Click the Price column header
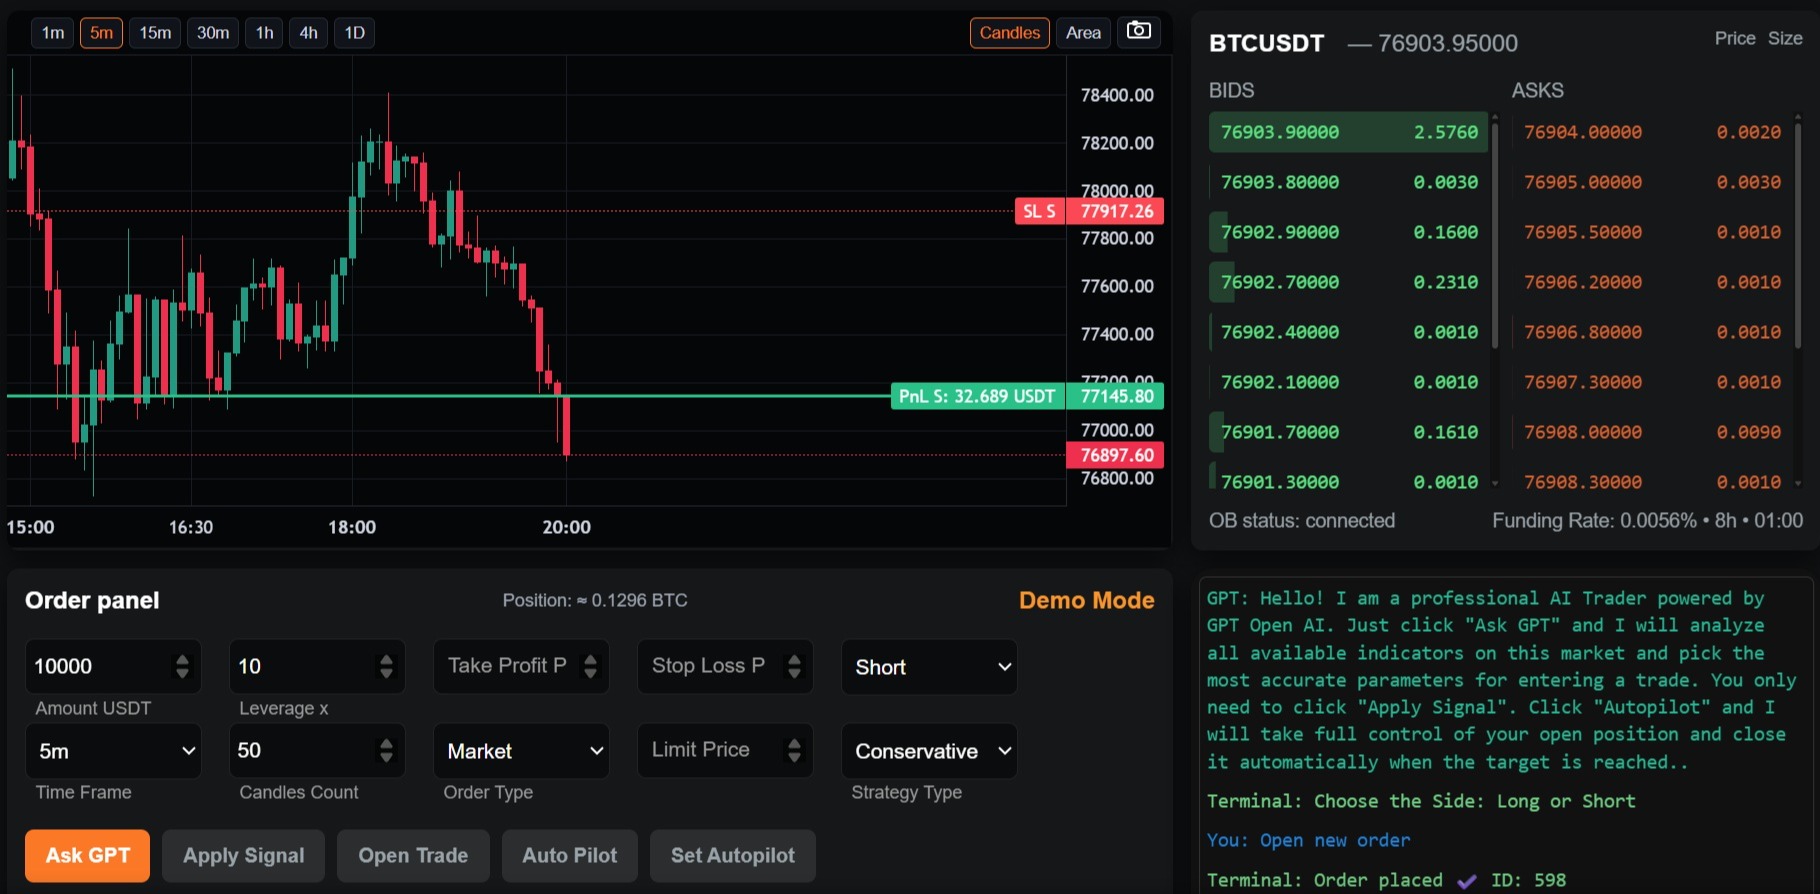Viewport: 1820px width, 894px height. [x=1735, y=38]
